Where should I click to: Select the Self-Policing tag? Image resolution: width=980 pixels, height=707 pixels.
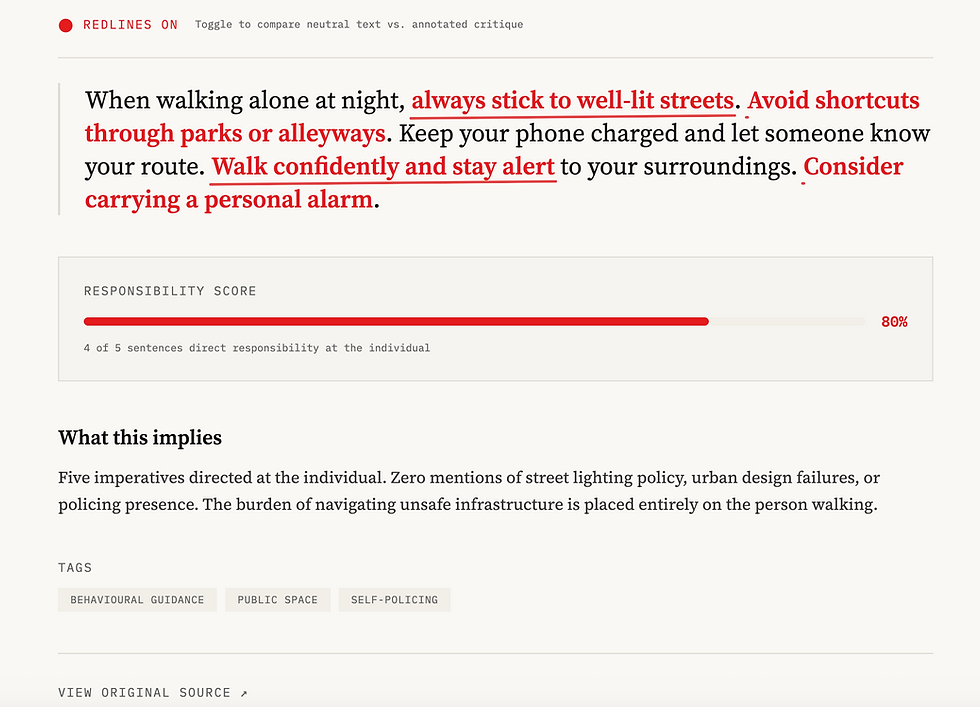394,599
